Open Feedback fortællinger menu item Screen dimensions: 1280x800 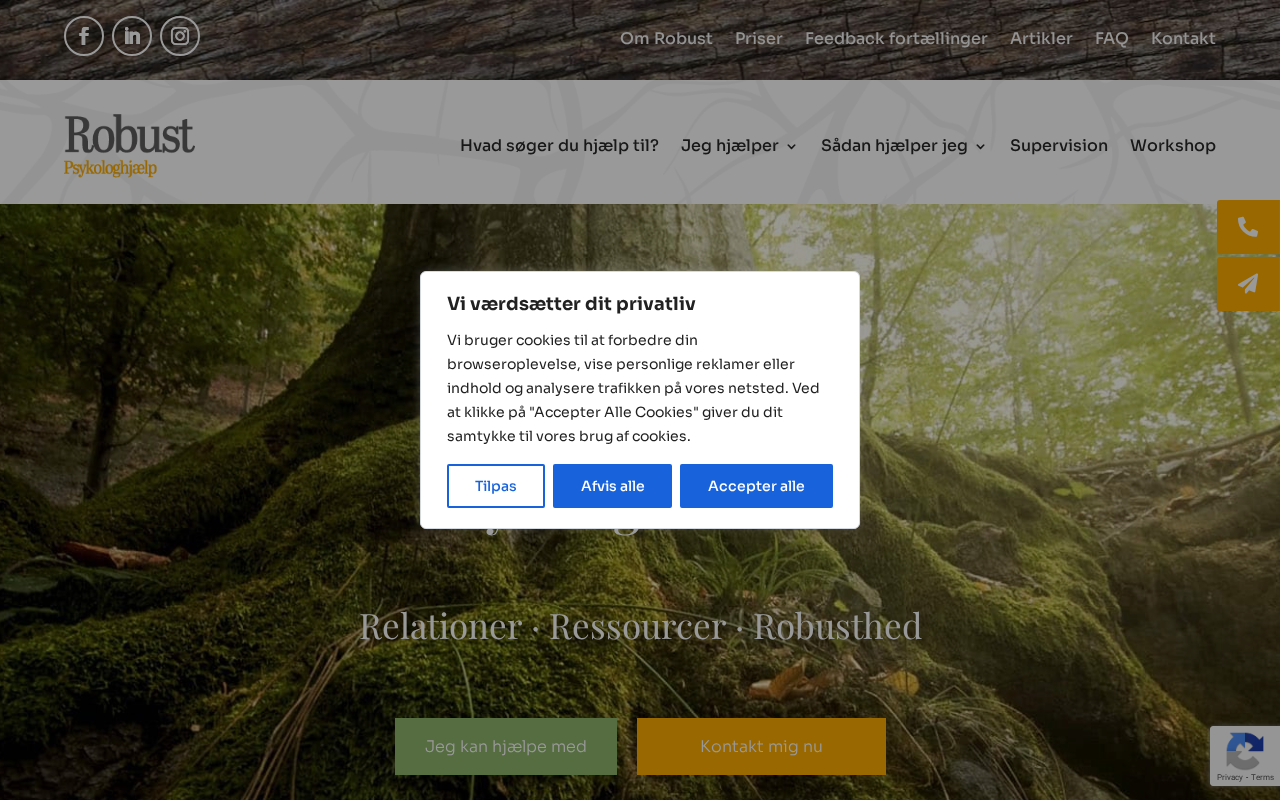click(x=896, y=38)
